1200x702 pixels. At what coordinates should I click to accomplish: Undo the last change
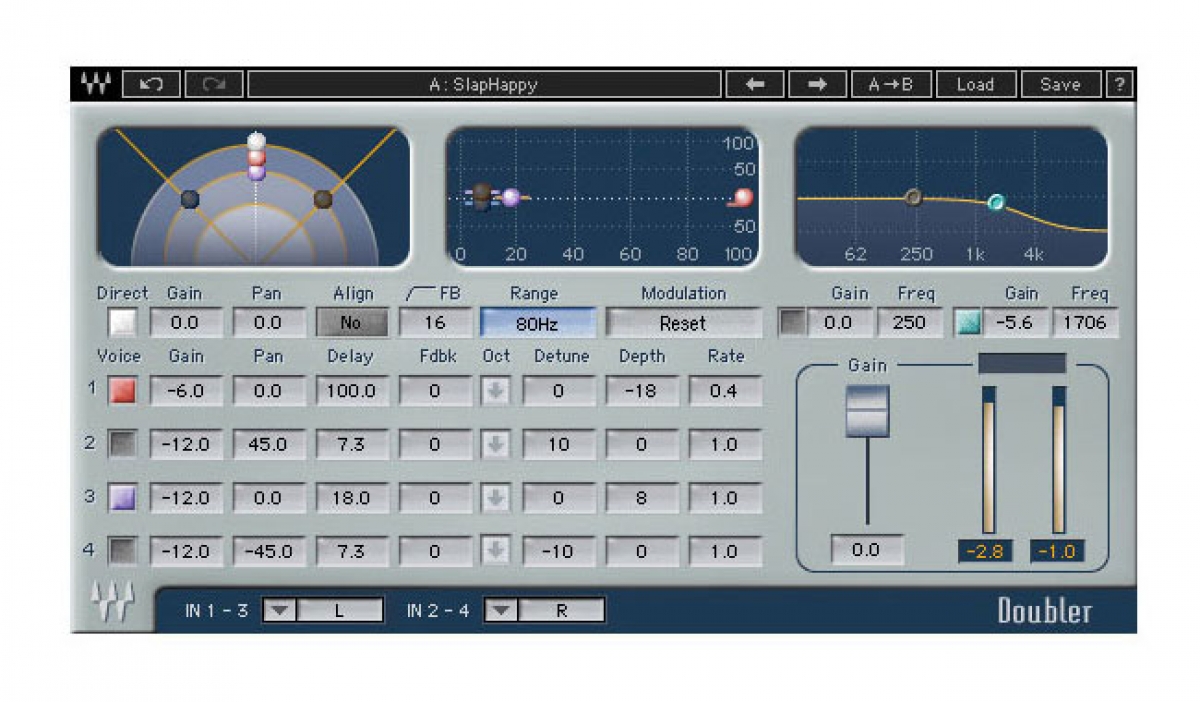click(x=152, y=84)
